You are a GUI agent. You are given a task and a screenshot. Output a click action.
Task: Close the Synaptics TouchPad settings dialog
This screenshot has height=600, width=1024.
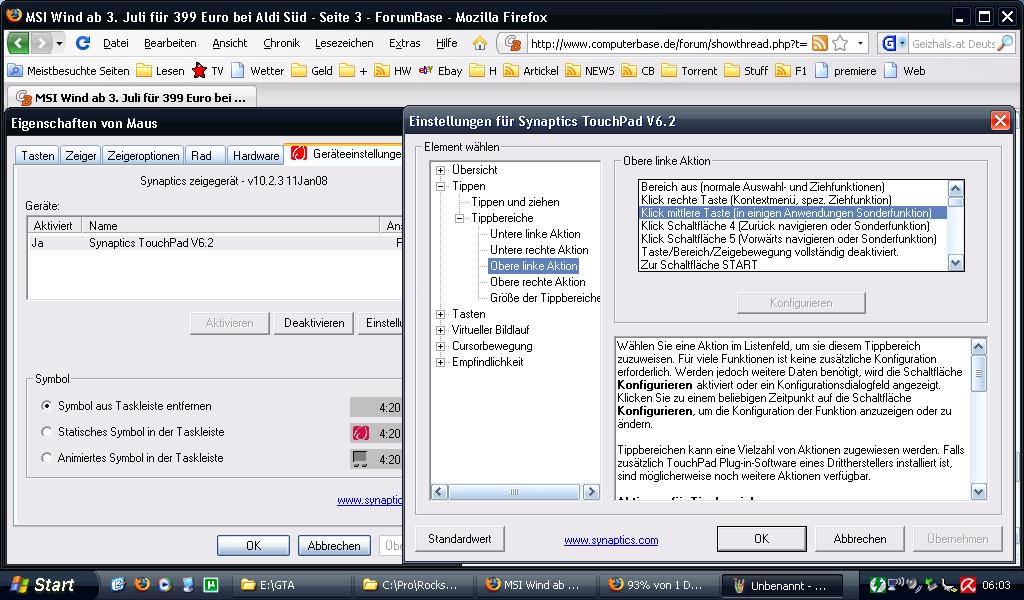click(x=1000, y=121)
